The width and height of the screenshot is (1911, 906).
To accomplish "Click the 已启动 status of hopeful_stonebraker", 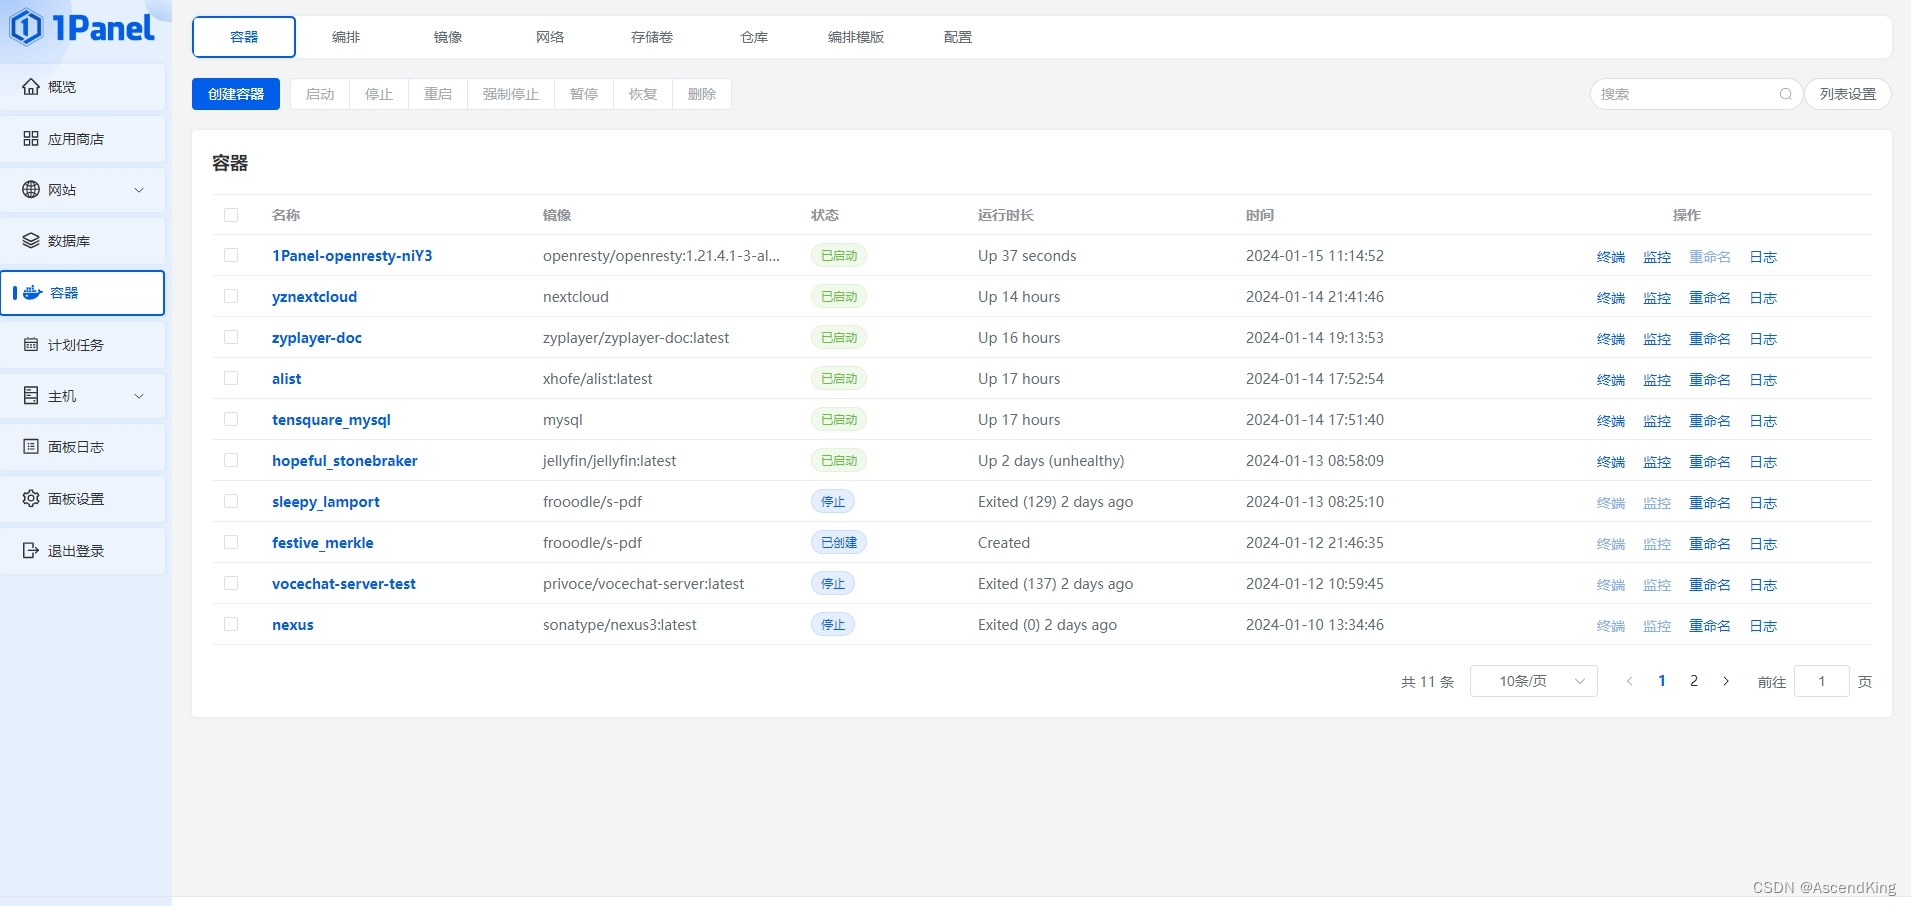I will (839, 461).
